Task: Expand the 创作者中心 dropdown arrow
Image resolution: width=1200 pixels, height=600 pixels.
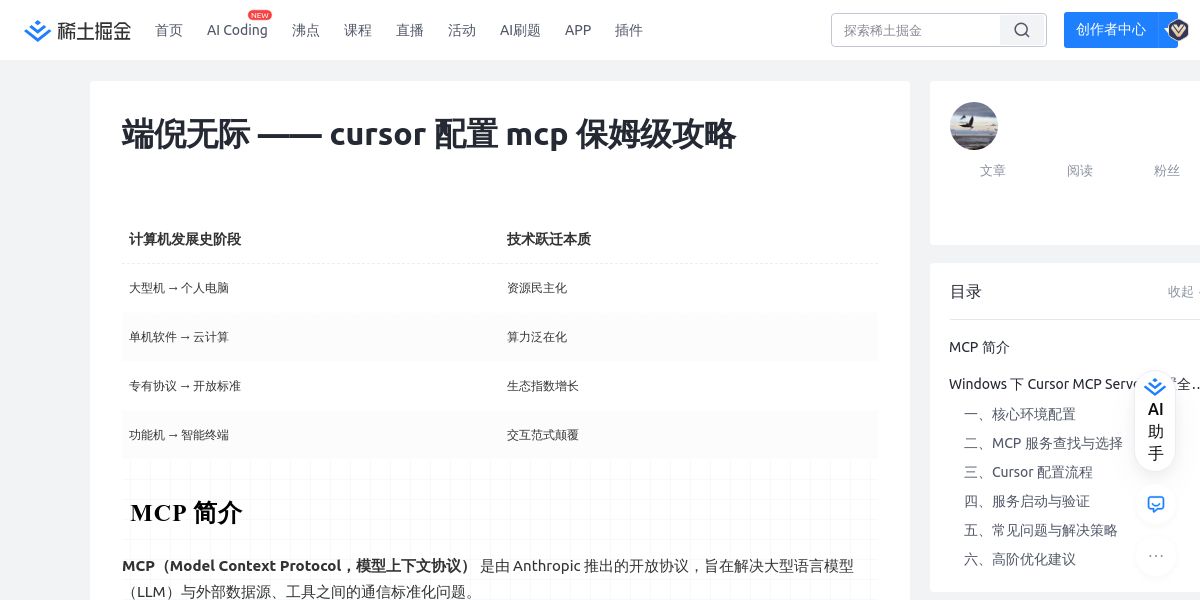Action: click(x=1168, y=30)
